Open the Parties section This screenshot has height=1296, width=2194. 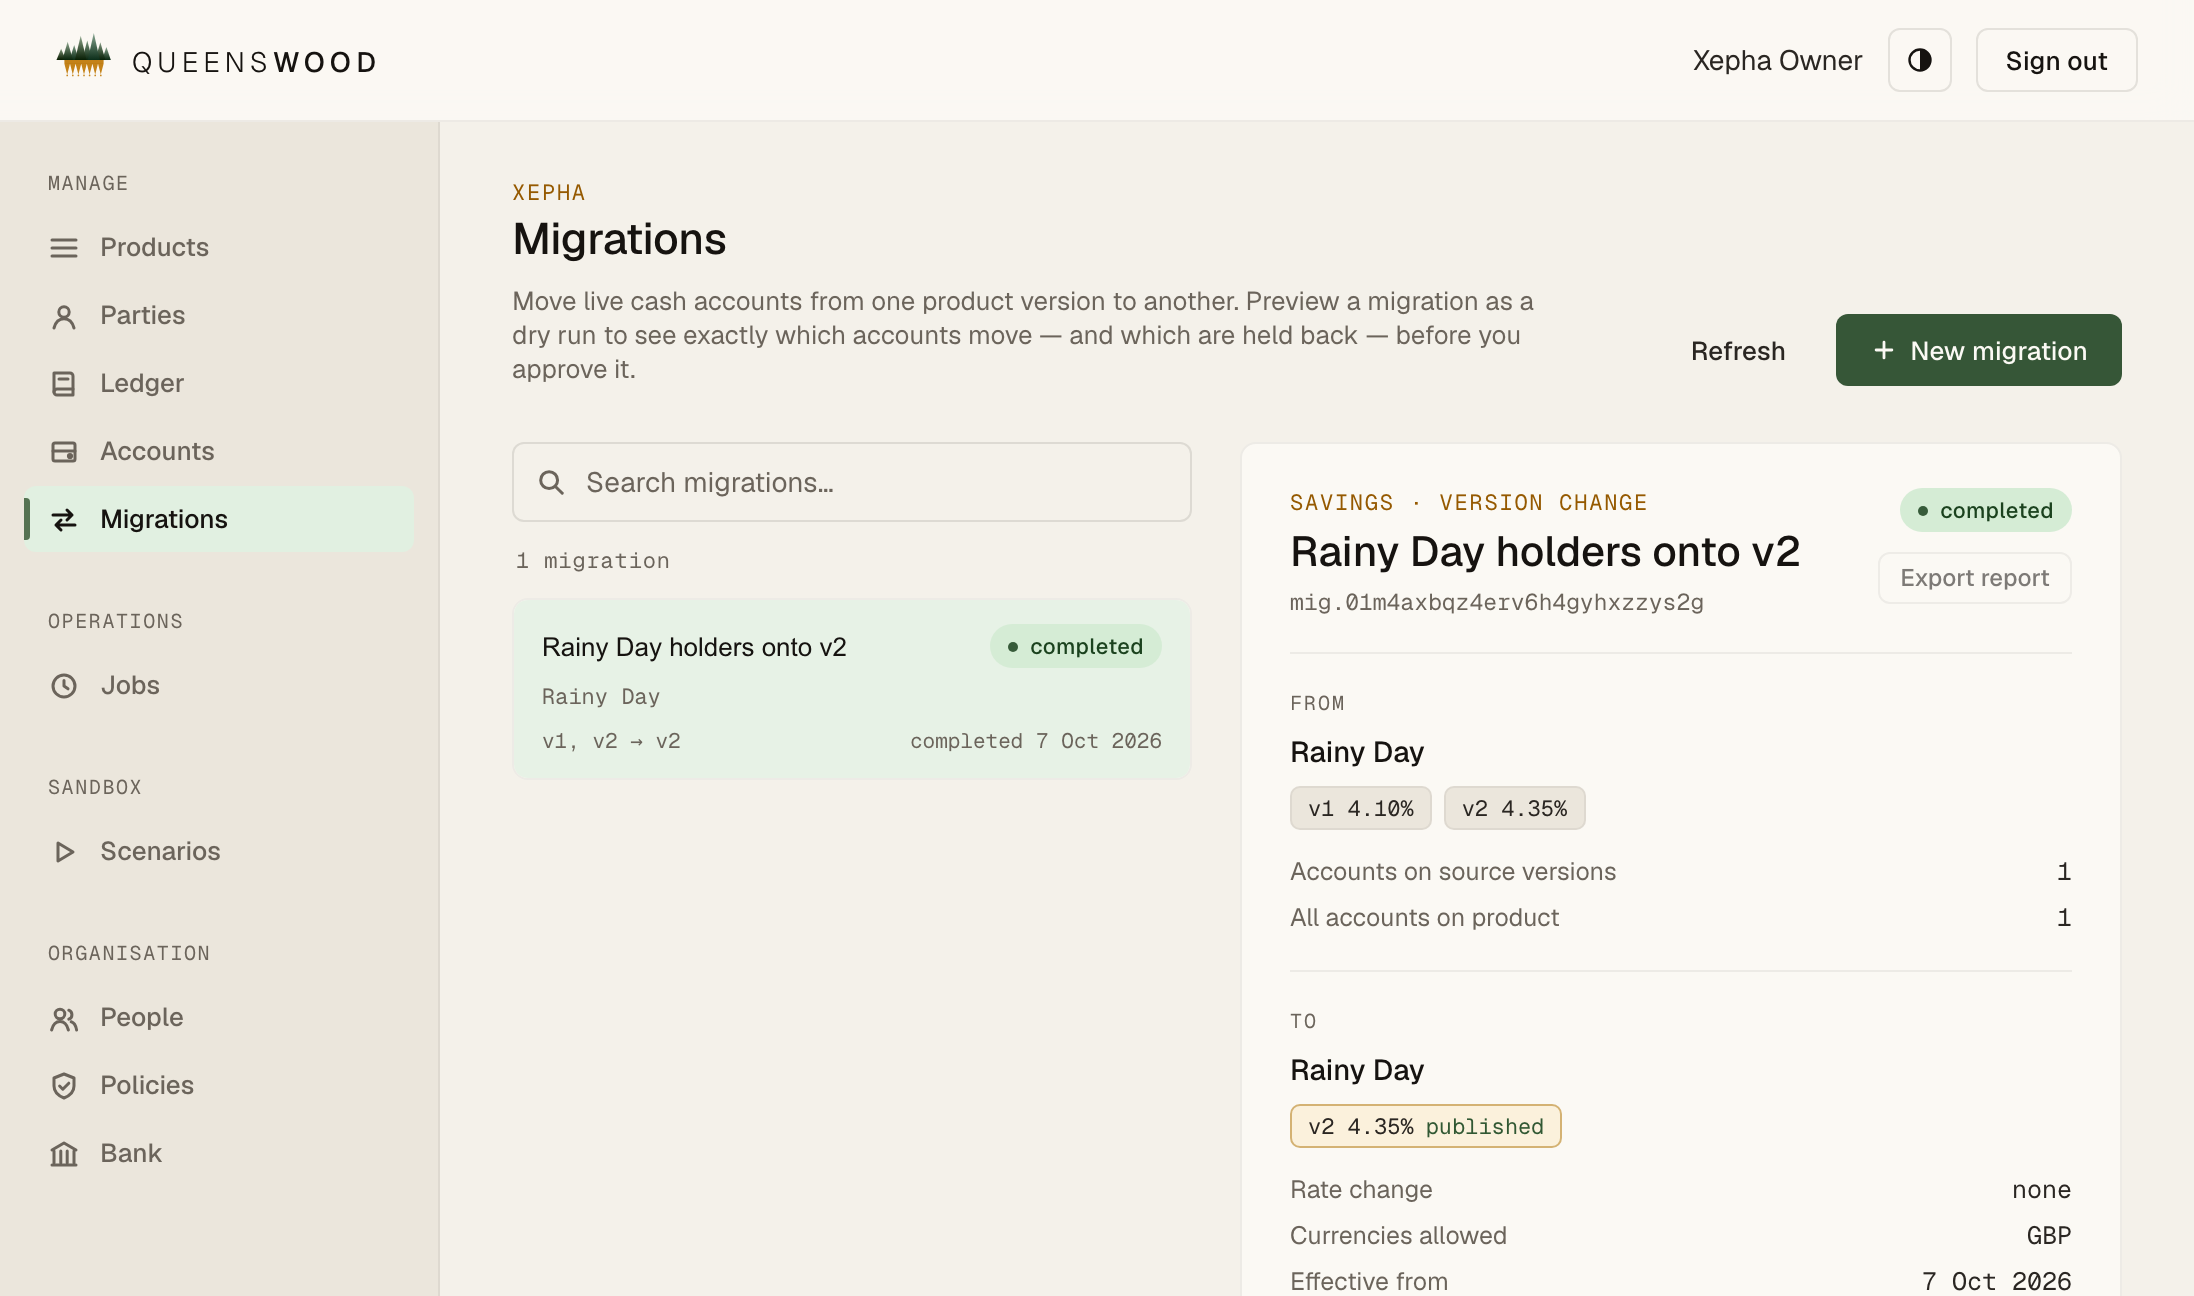pyautogui.click(x=218, y=315)
